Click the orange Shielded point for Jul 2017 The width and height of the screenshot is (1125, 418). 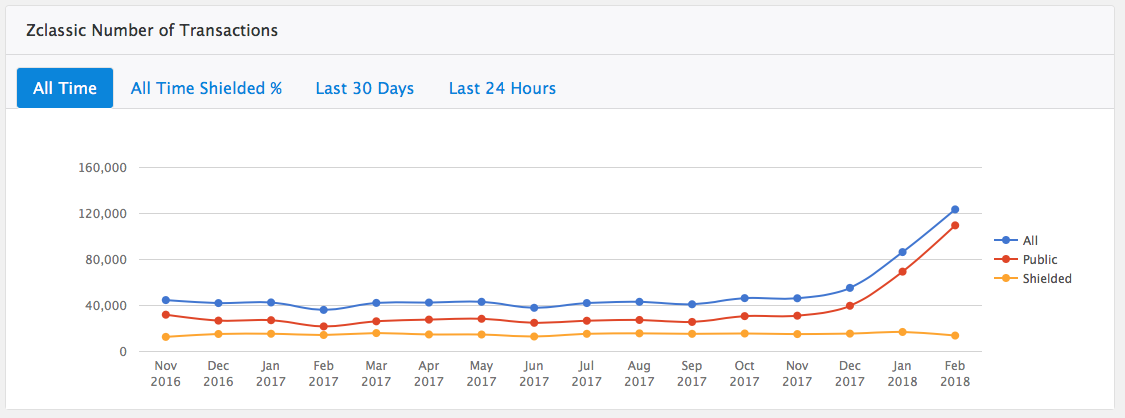(x=587, y=333)
